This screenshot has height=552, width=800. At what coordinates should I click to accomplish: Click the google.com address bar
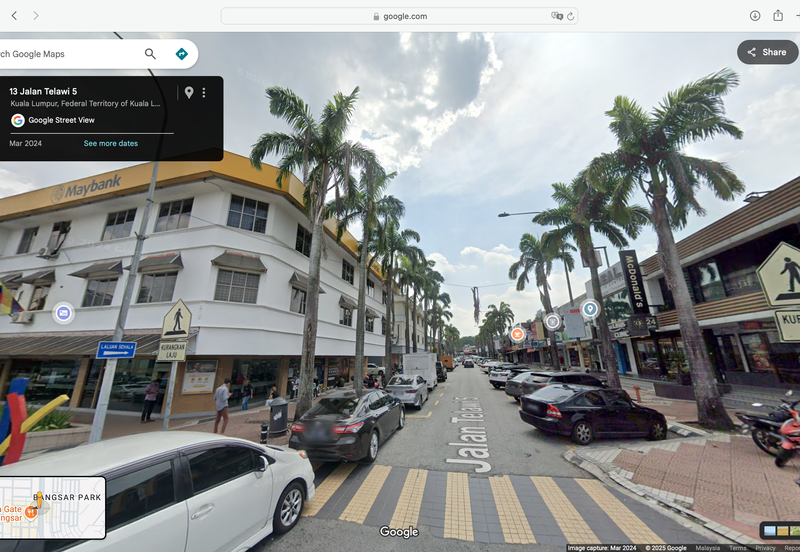click(x=399, y=16)
